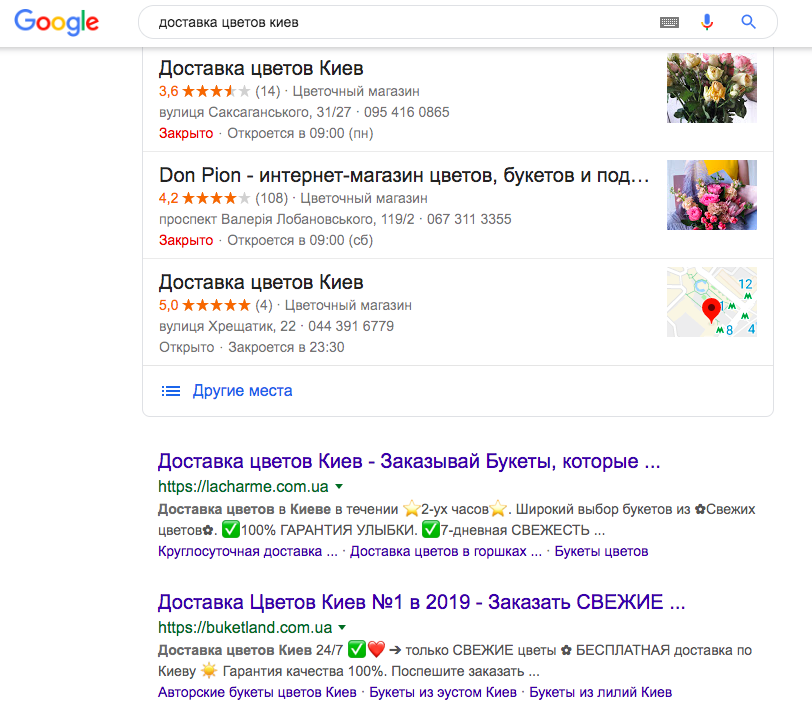Open result Доставка Цветов Киев №1 в 2019
The width and height of the screenshot is (812, 721).
[x=422, y=602]
